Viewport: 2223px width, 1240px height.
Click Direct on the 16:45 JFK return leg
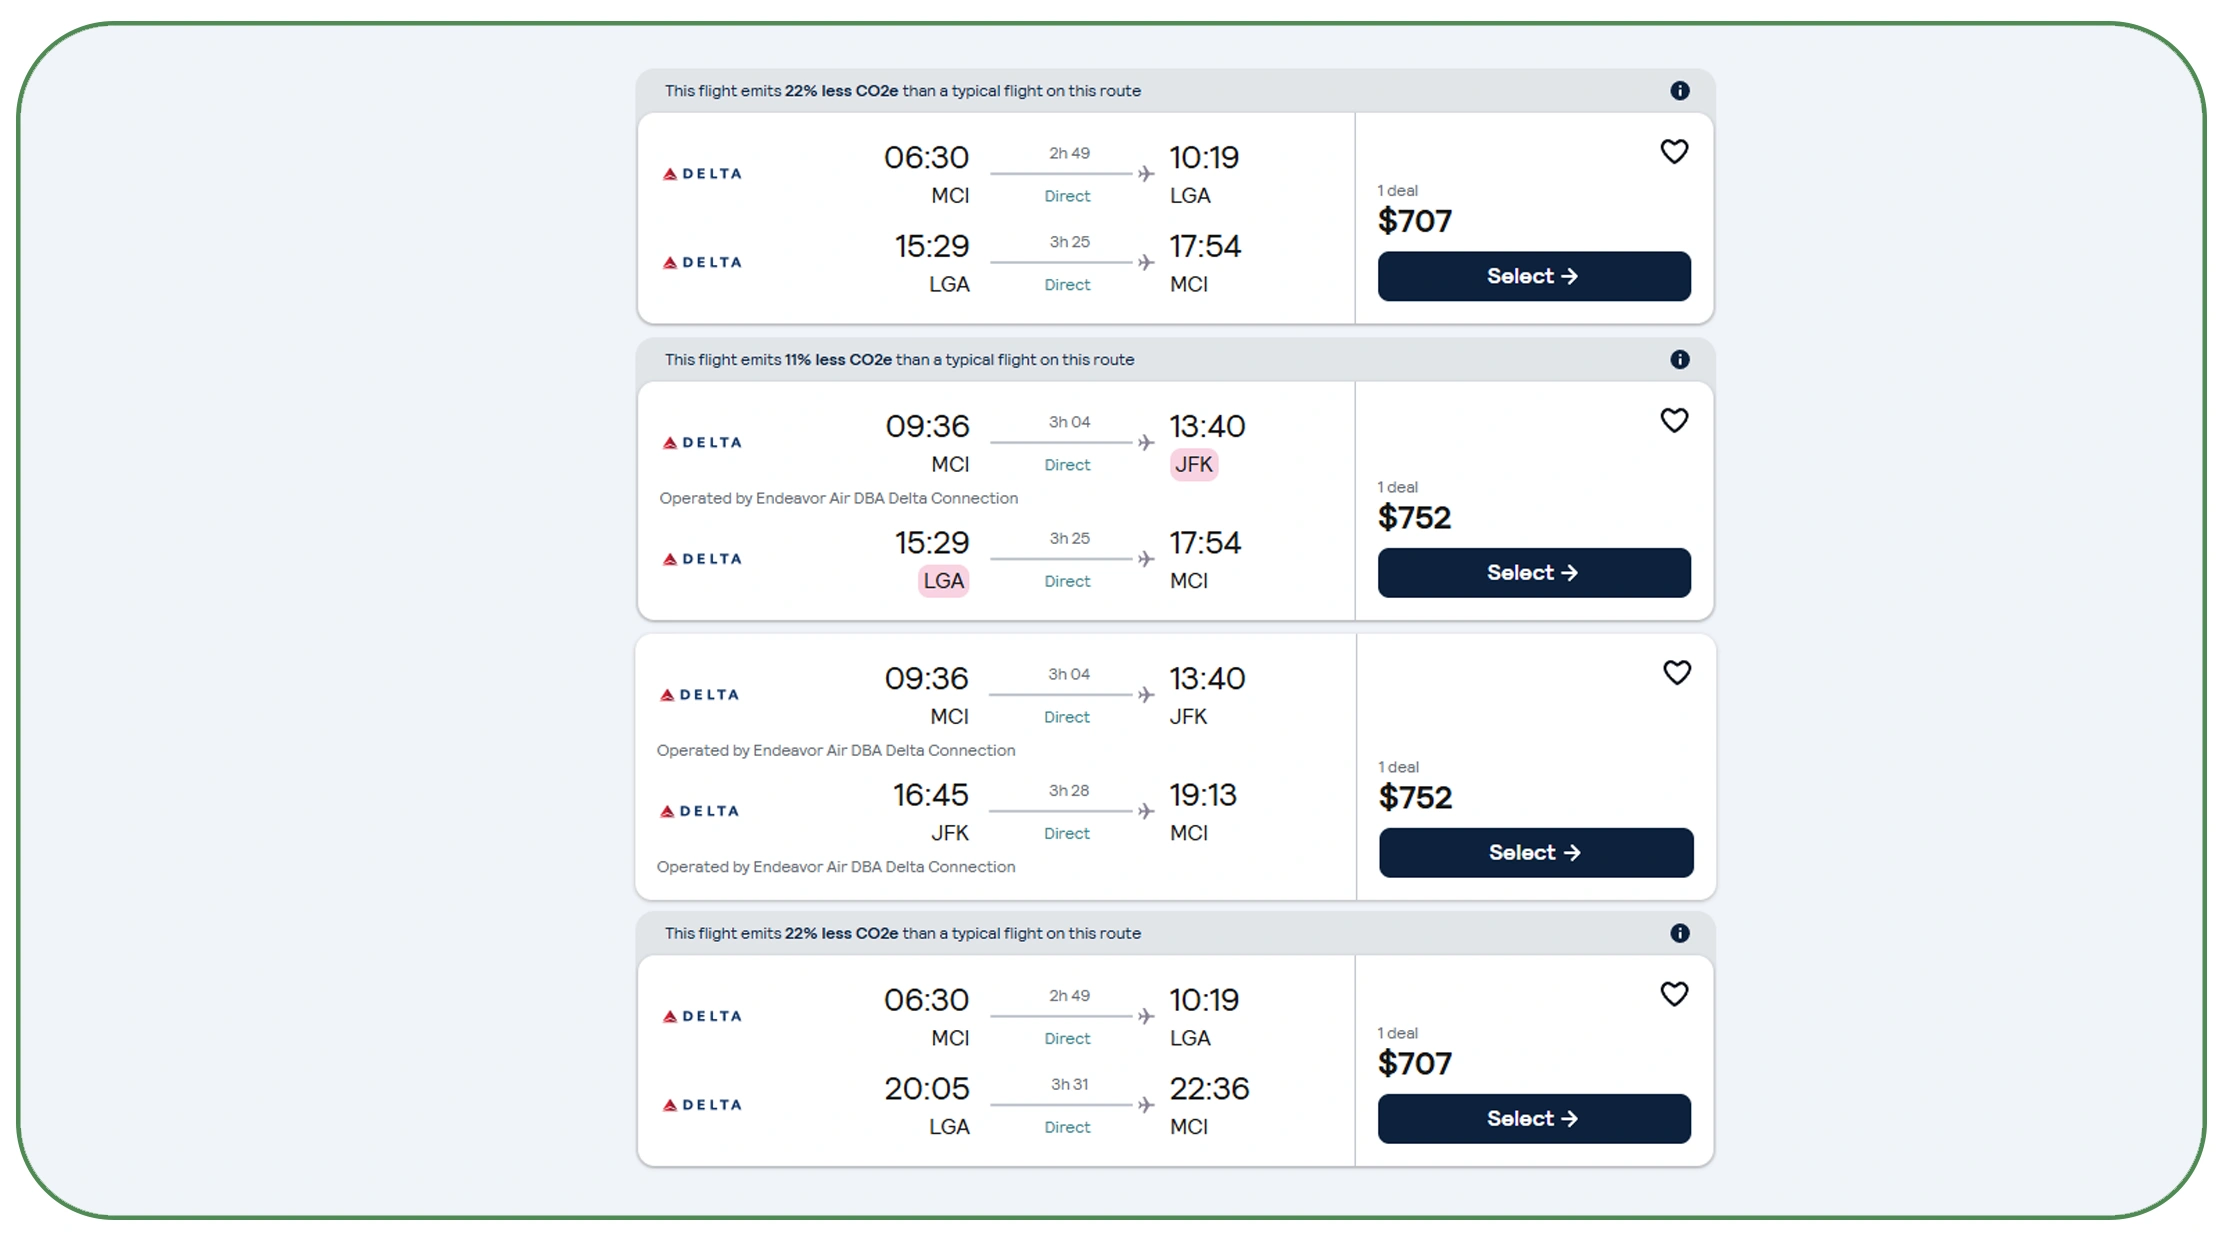click(x=1066, y=833)
